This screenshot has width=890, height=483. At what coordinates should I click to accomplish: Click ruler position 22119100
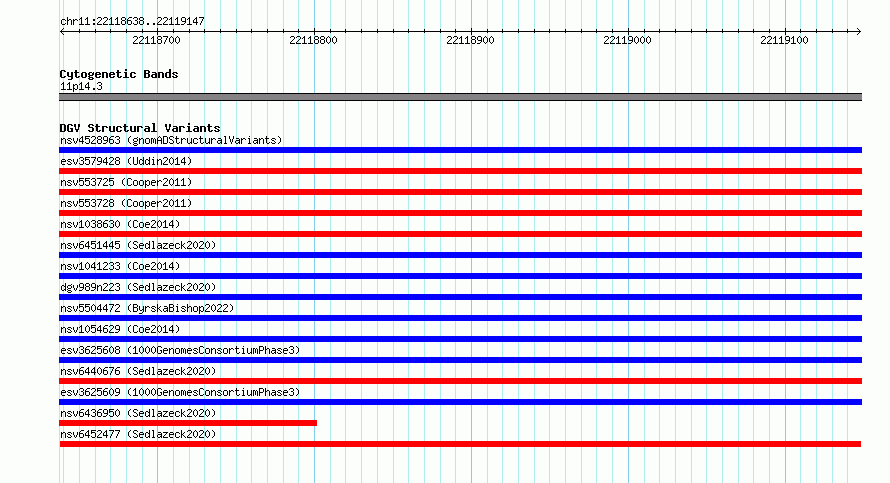click(784, 40)
